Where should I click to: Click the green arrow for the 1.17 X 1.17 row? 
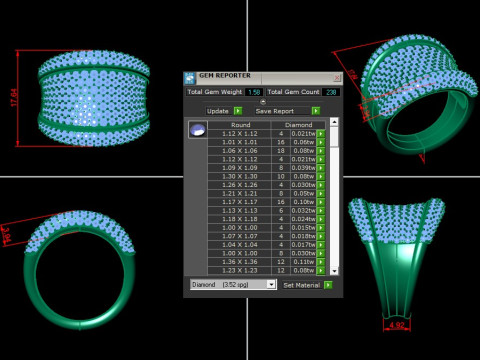pos(321,202)
